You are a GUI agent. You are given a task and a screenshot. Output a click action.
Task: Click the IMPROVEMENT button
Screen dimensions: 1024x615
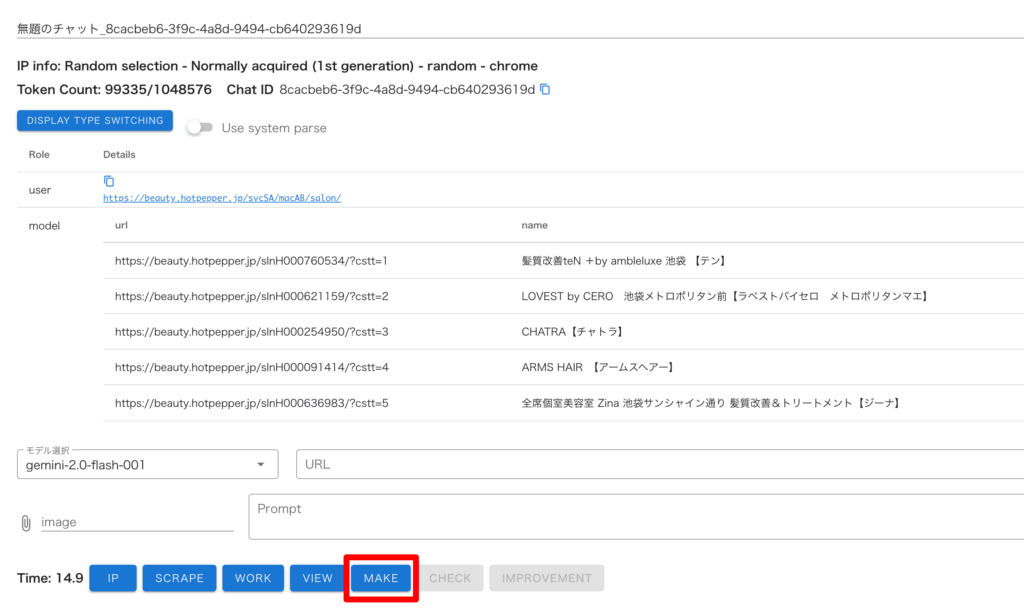(x=547, y=578)
